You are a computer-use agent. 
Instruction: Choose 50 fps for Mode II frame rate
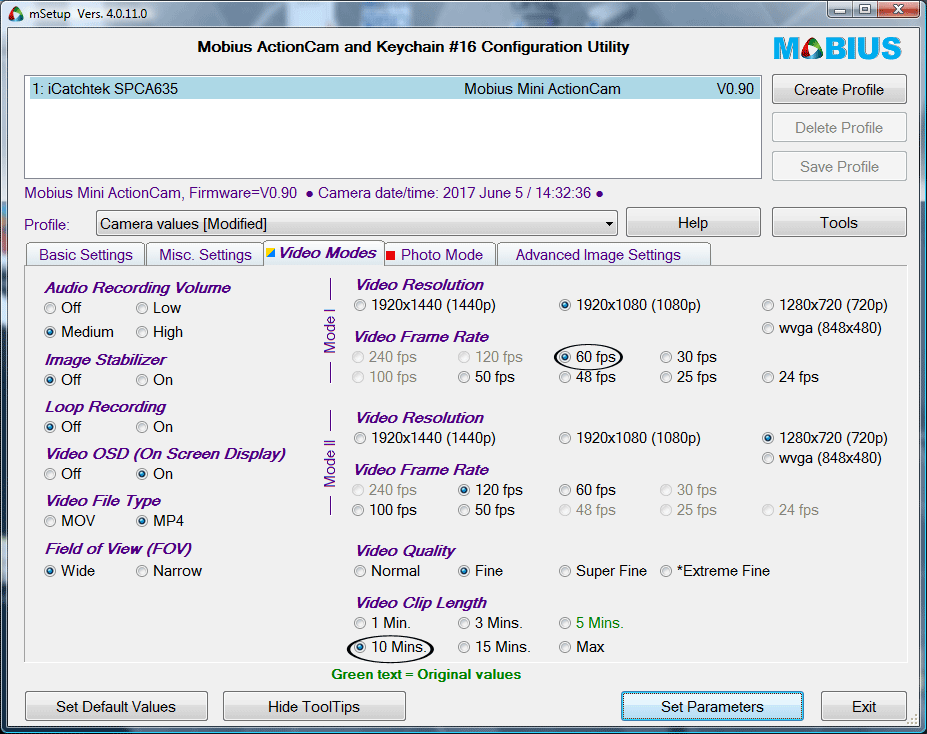point(486,510)
